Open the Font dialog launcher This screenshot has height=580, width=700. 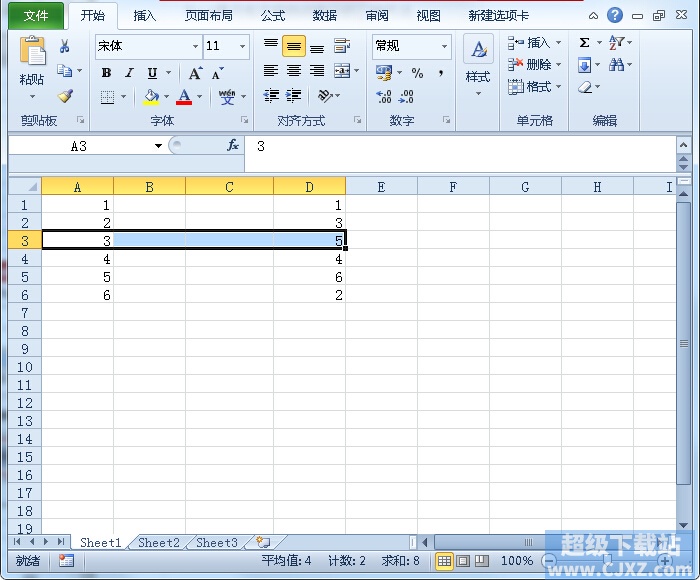(245, 120)
